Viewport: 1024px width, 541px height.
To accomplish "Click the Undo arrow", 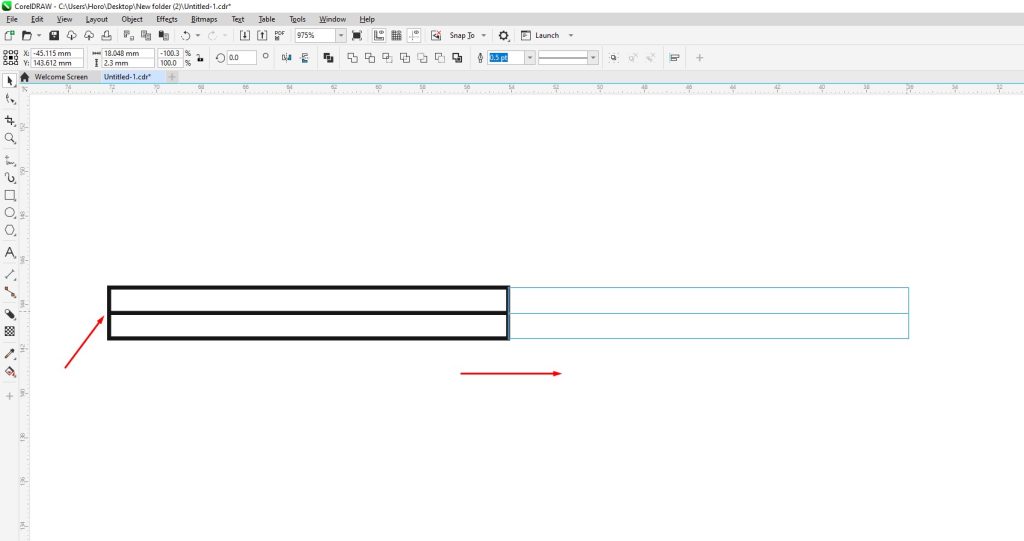I will point(185,35).
